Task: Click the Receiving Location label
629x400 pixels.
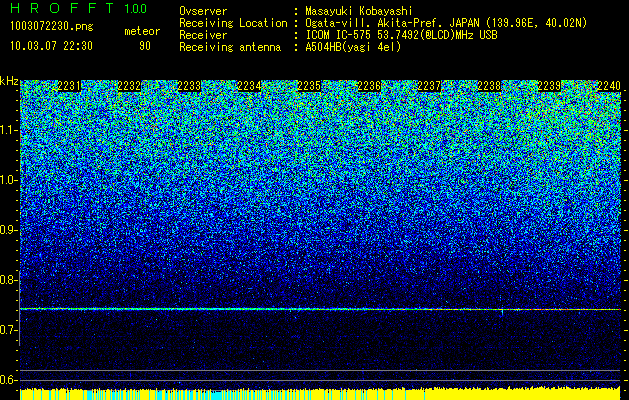Action: pos(233,23)
